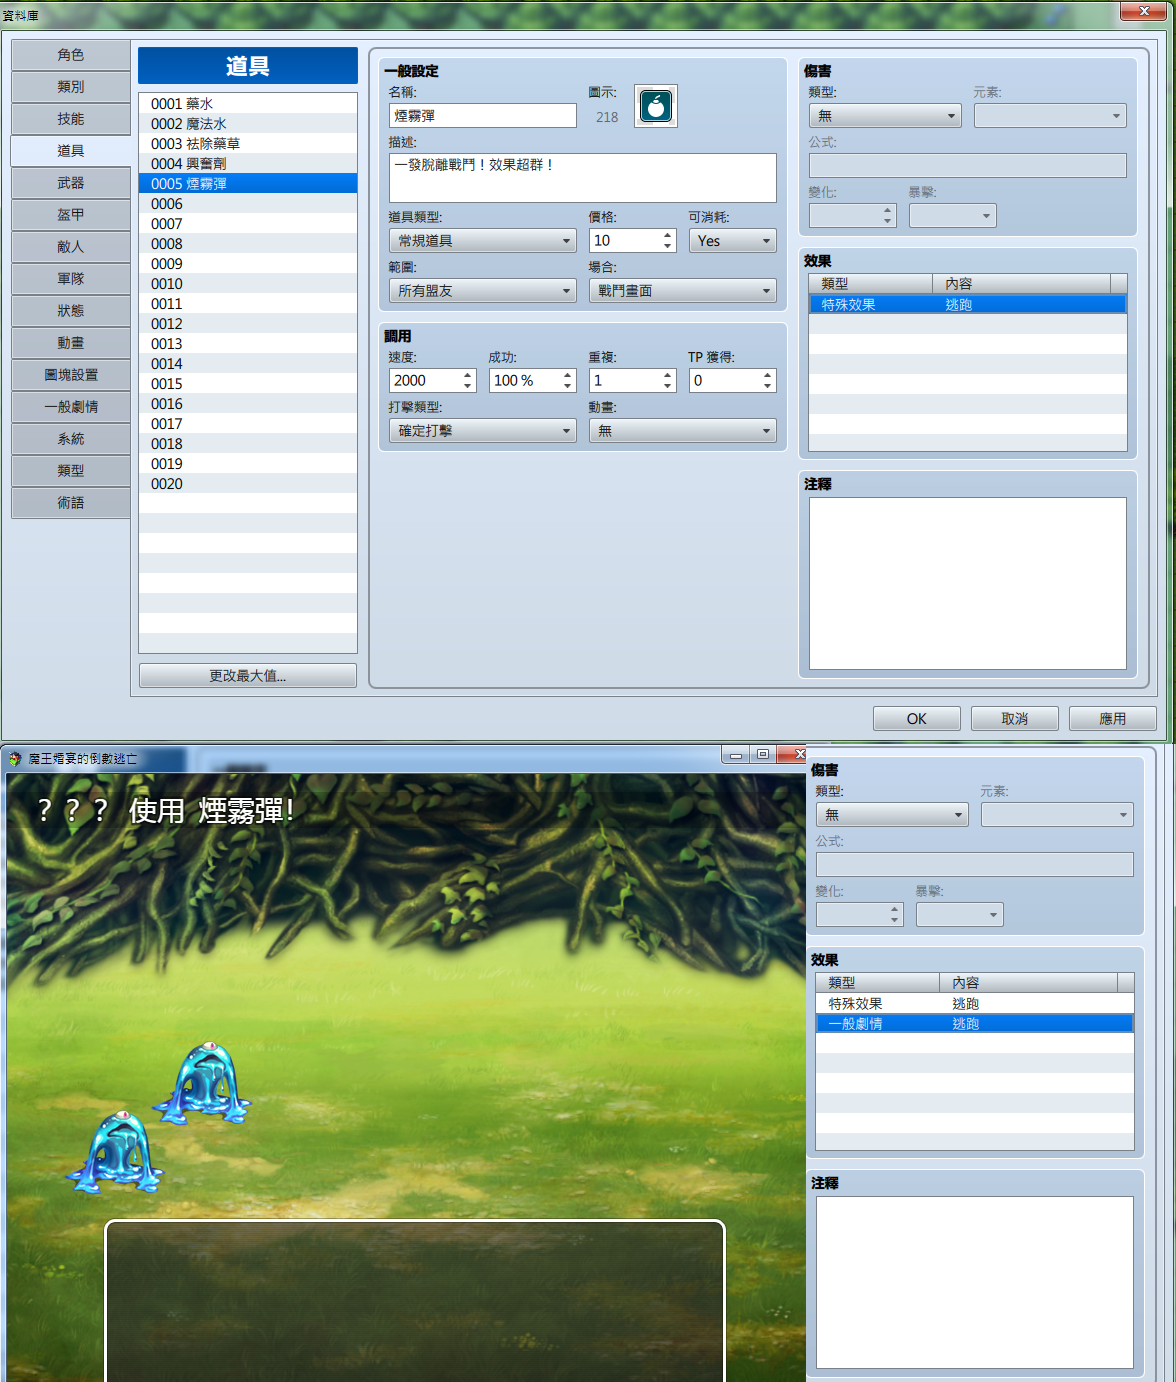Image resolution: width=1176 pixels, height=1382 pixels.
Task: Click the 更改最大值 button
Action: 248,676
